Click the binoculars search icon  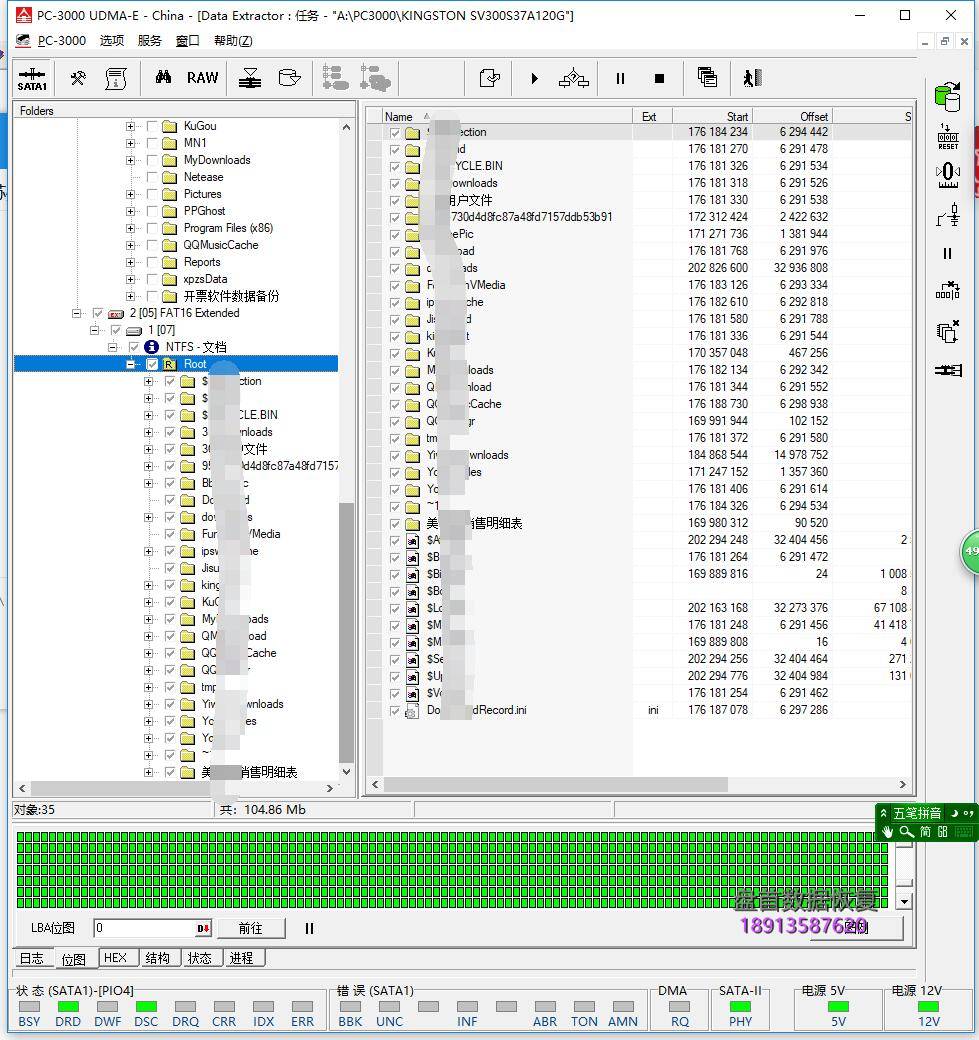point(163,78)
